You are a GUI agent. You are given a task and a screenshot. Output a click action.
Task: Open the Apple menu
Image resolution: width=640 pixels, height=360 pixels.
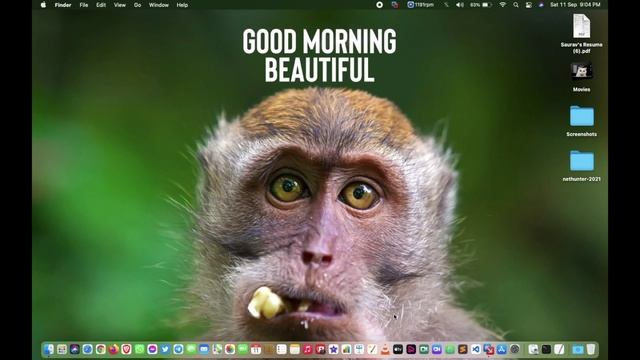pos(43,5)
